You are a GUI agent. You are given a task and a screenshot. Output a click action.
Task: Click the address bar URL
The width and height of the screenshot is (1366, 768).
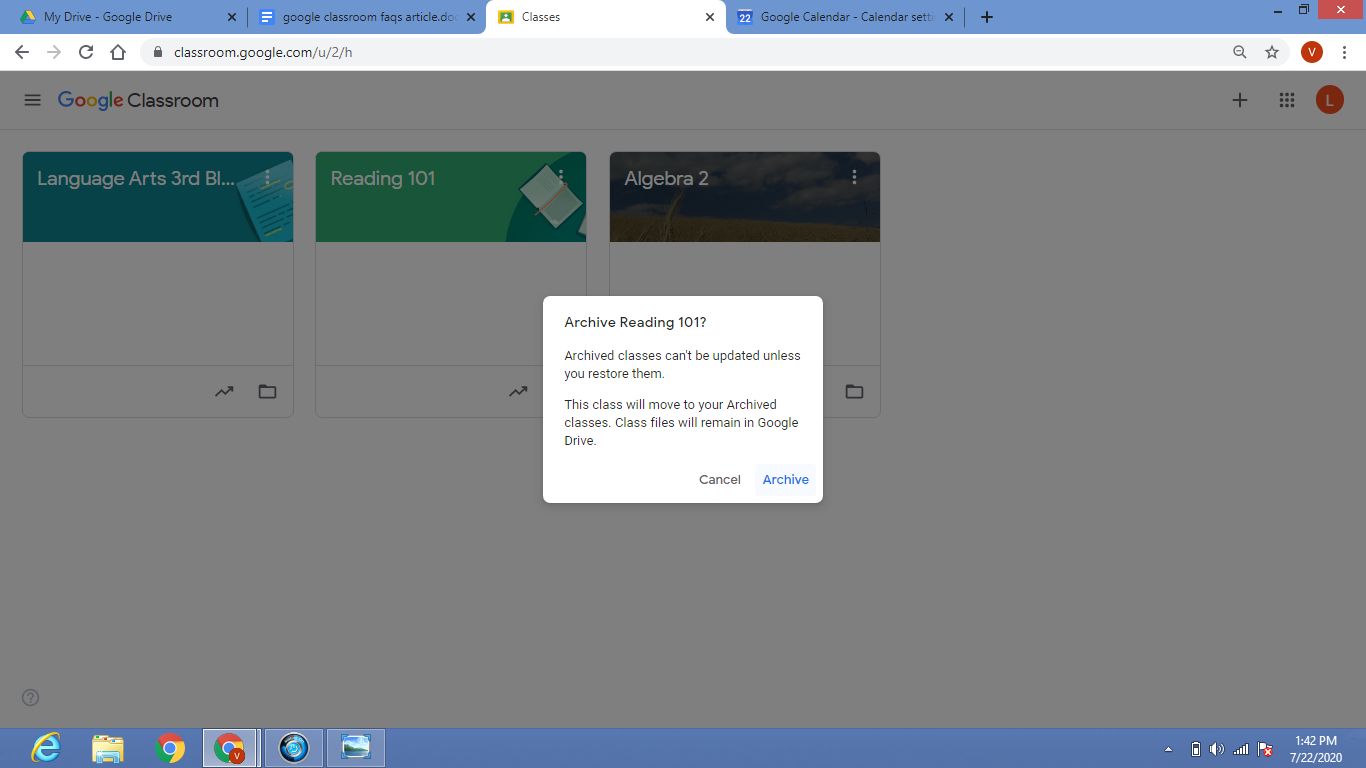coord(263,52)
